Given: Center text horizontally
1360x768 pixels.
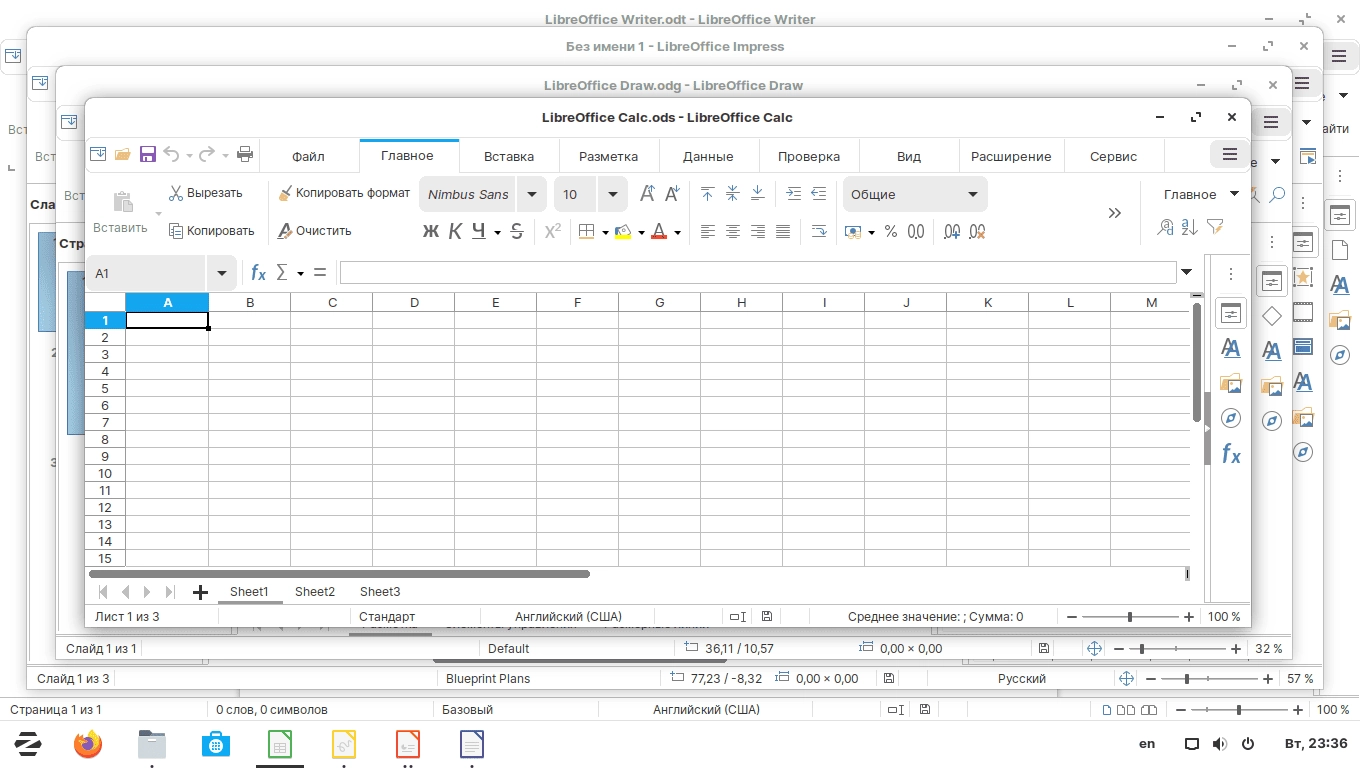Looking at the screenshot, I should [733, 232].
